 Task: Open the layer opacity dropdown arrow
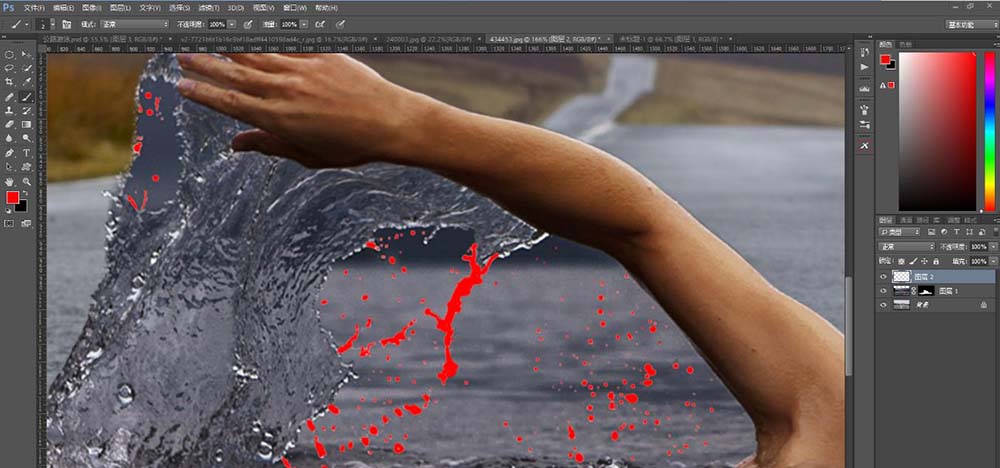[x=994, y=247]
